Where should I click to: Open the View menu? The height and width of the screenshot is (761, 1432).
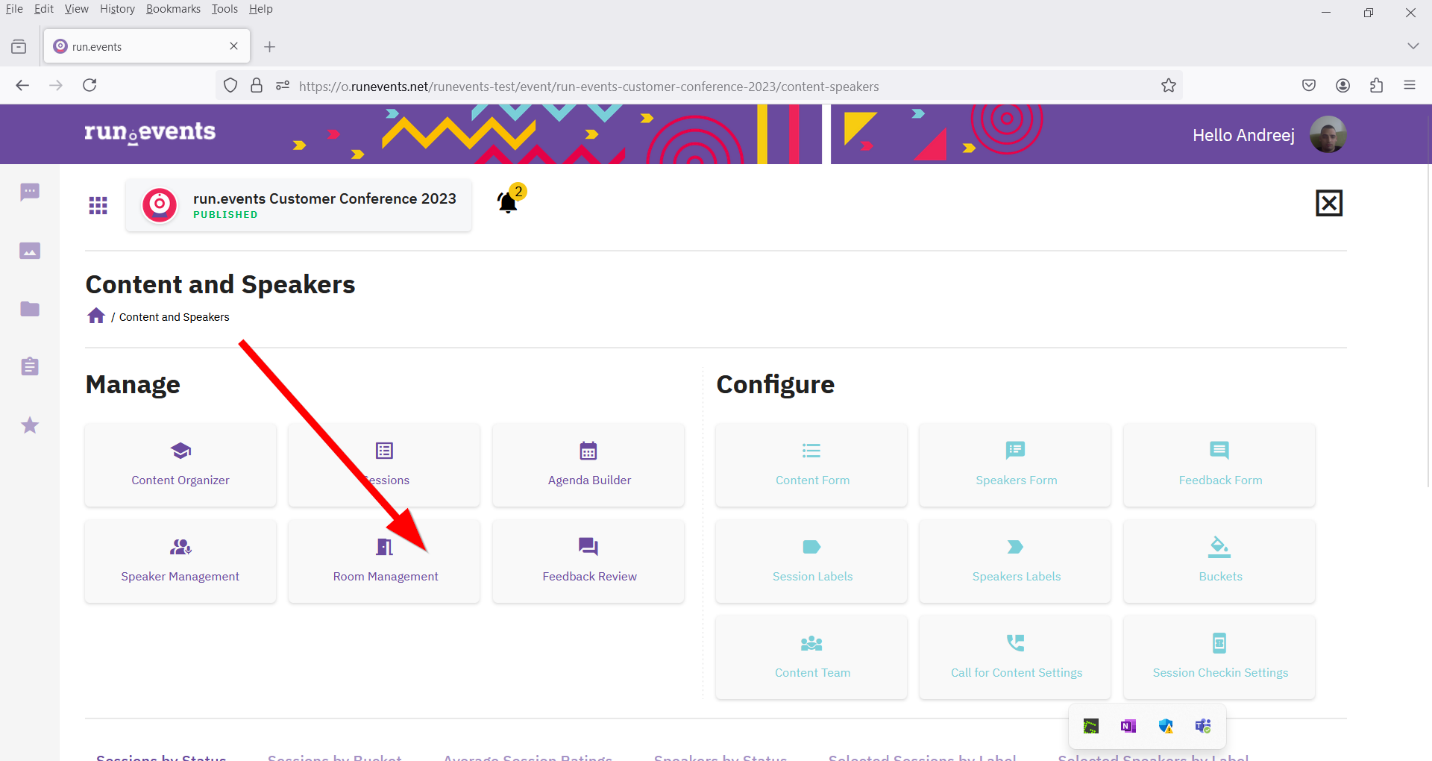tap(77, 9)
